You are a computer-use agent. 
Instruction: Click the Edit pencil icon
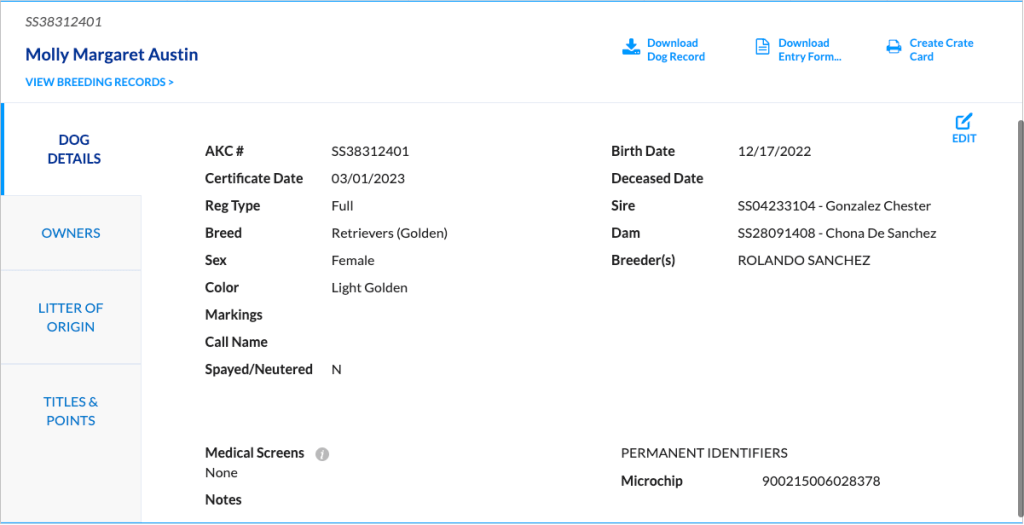click(x=963, y=121)
